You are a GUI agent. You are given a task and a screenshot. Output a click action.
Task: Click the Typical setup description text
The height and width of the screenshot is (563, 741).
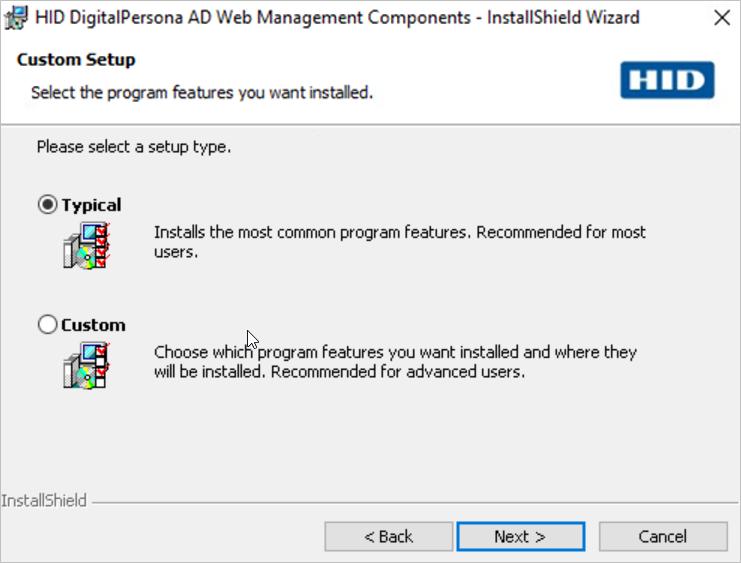[x=399, y=242]
